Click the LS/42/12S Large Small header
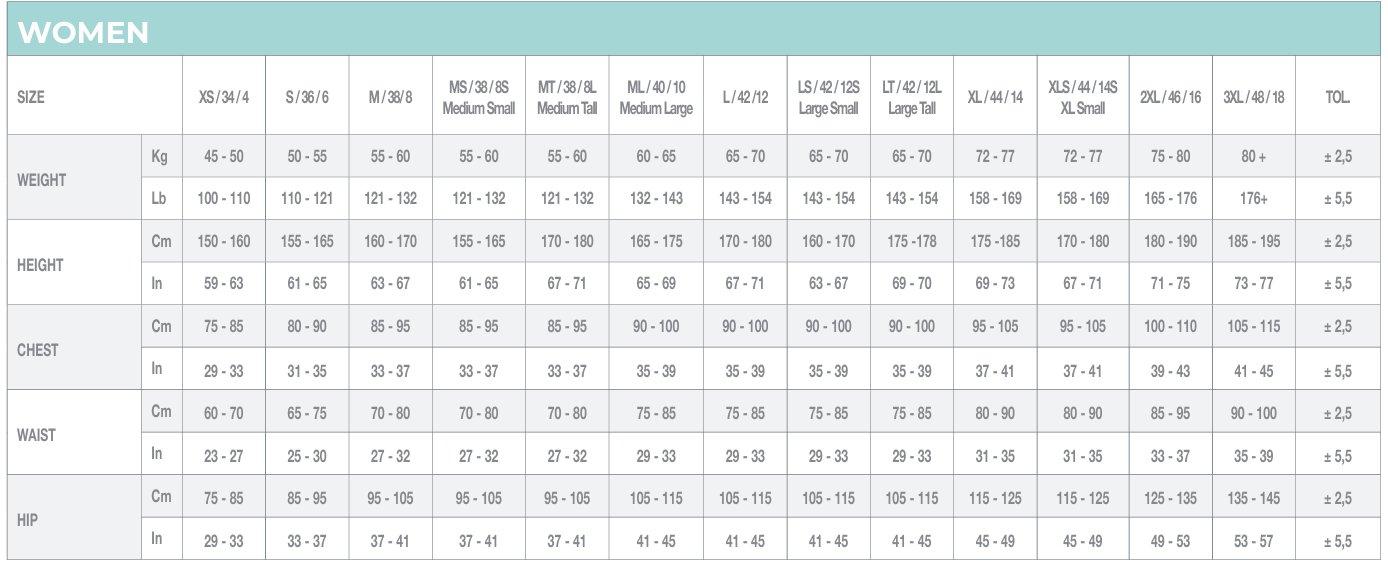The height and width of the screenshot is (562, 1388). (828, 97)
